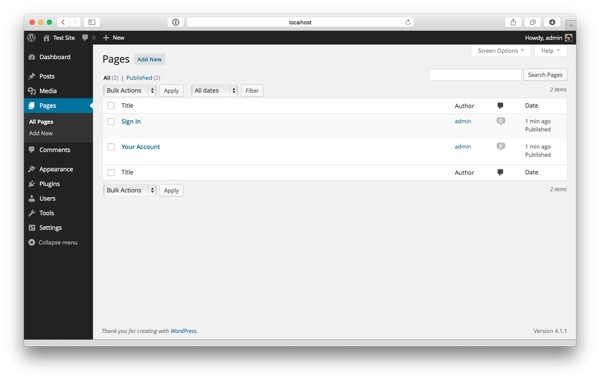This screenshot has height=381, width=600.
Task: Go back with Safari back arrow
Action: (x=64, y=22)
